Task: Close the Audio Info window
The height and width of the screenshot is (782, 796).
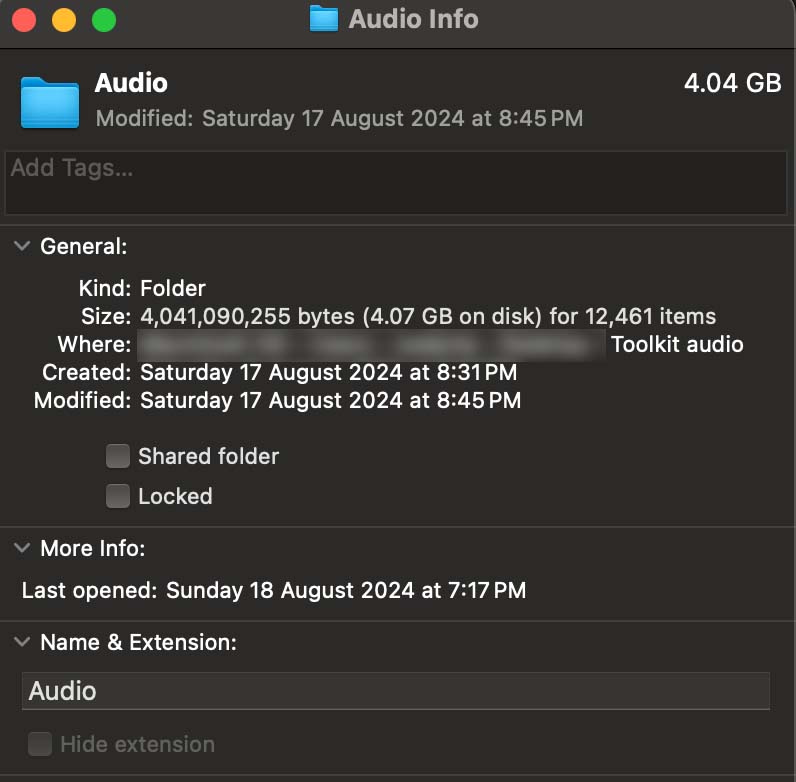Action: click(24, 20)
